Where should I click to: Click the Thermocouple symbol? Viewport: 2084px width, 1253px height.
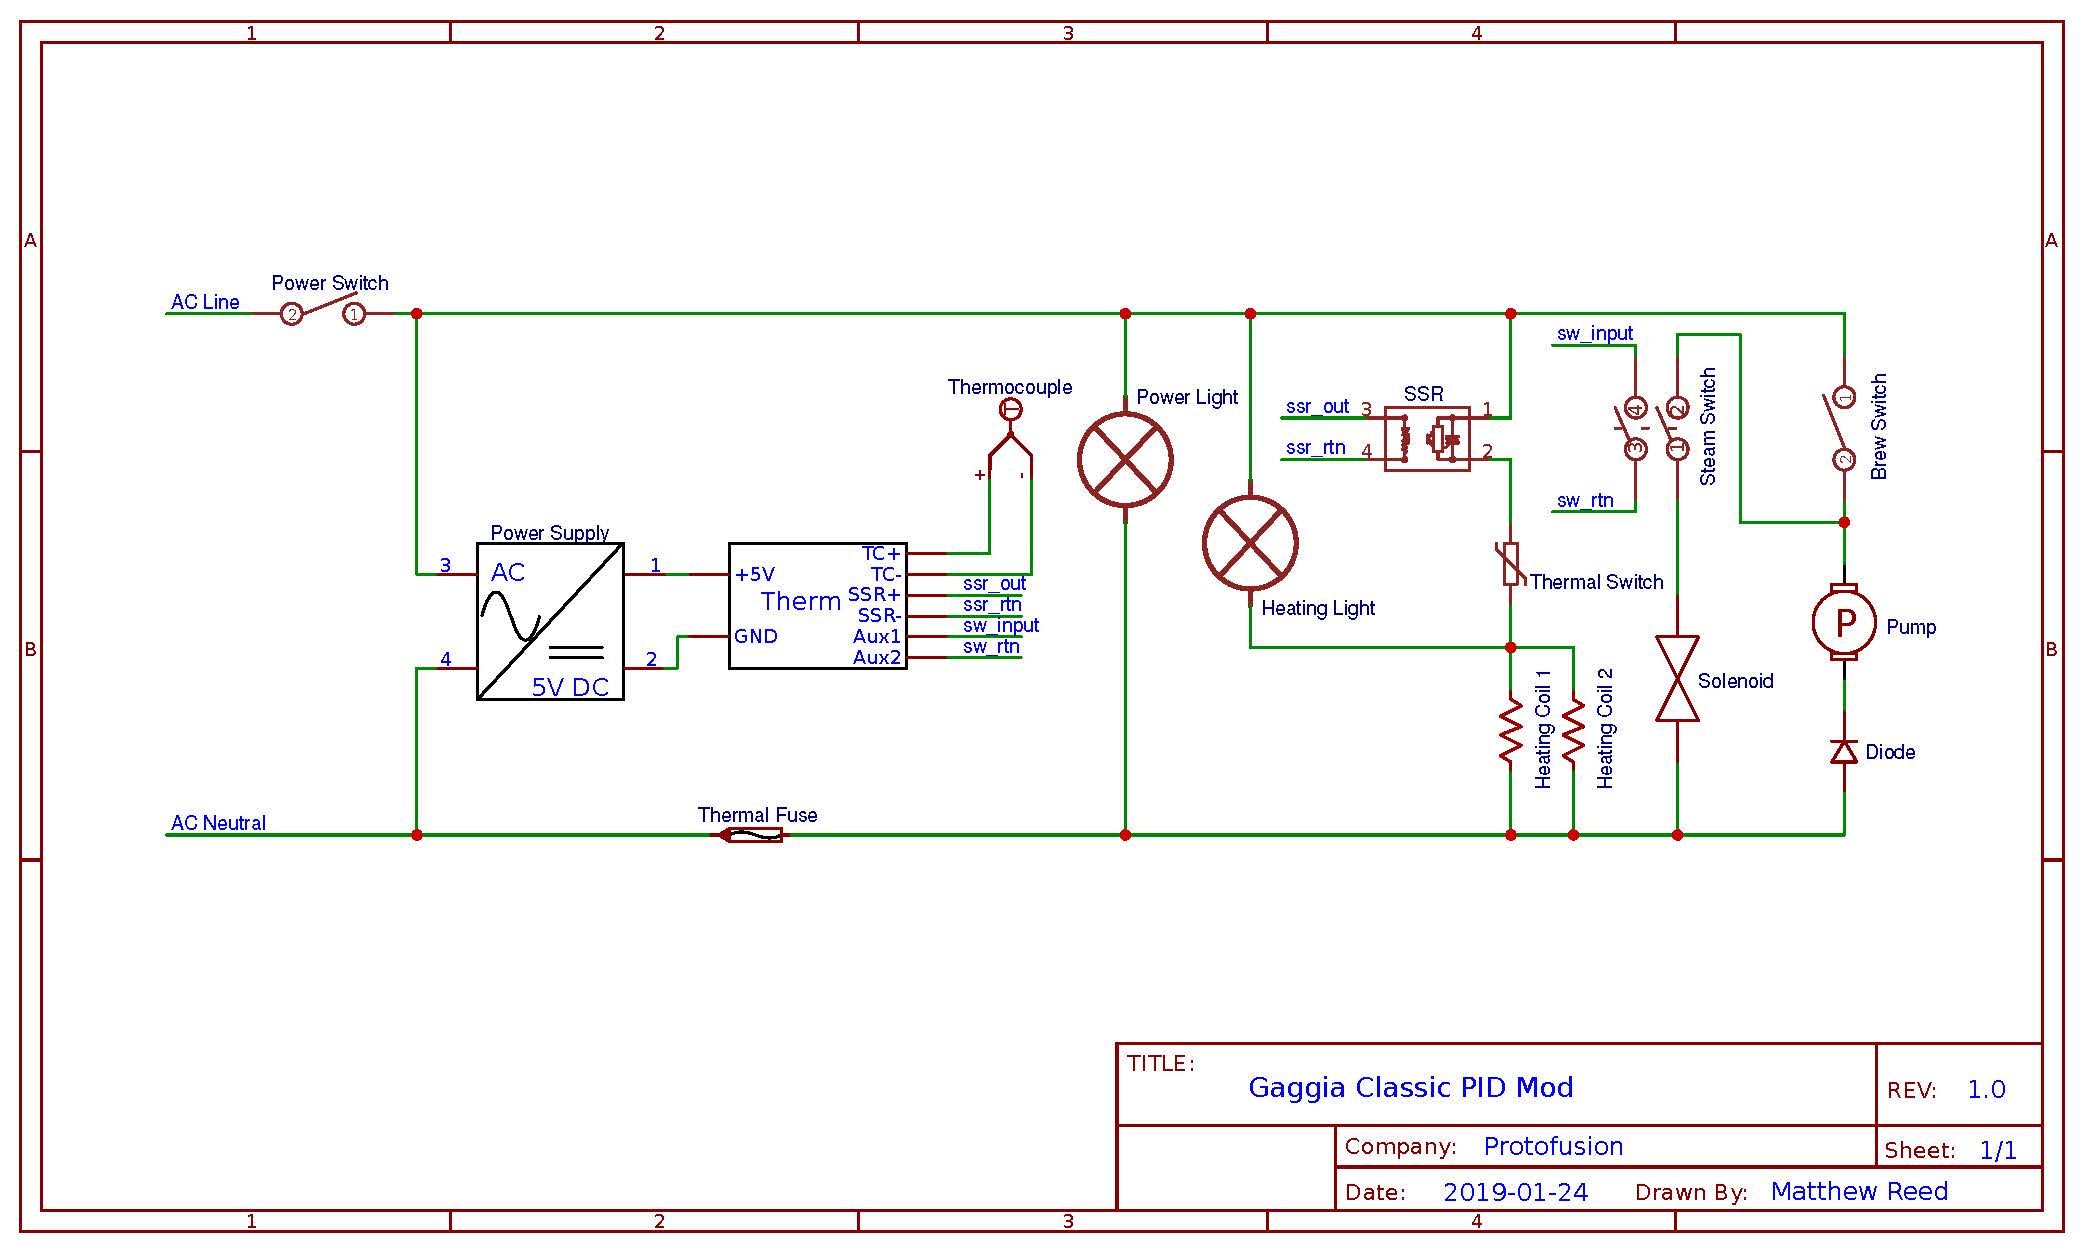(x=1010, y=440)
